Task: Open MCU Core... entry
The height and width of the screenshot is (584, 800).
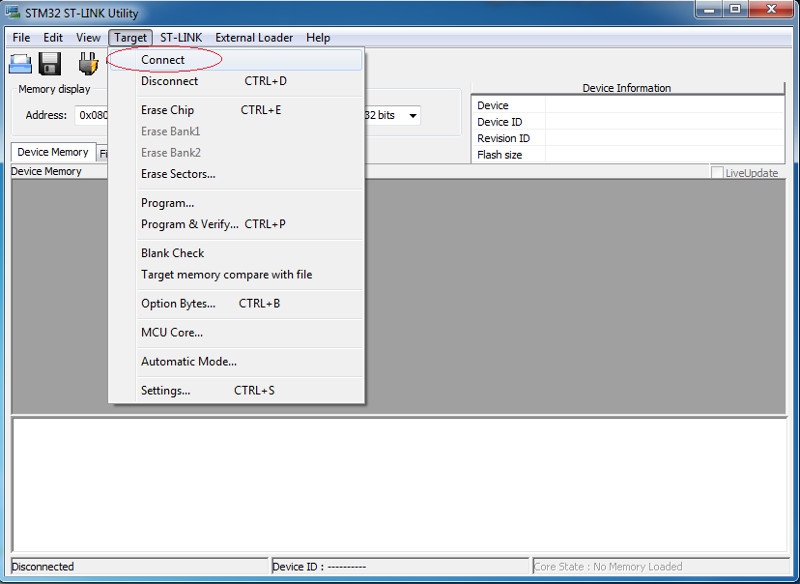Action: pyautogui.click(x=236, y=333)
